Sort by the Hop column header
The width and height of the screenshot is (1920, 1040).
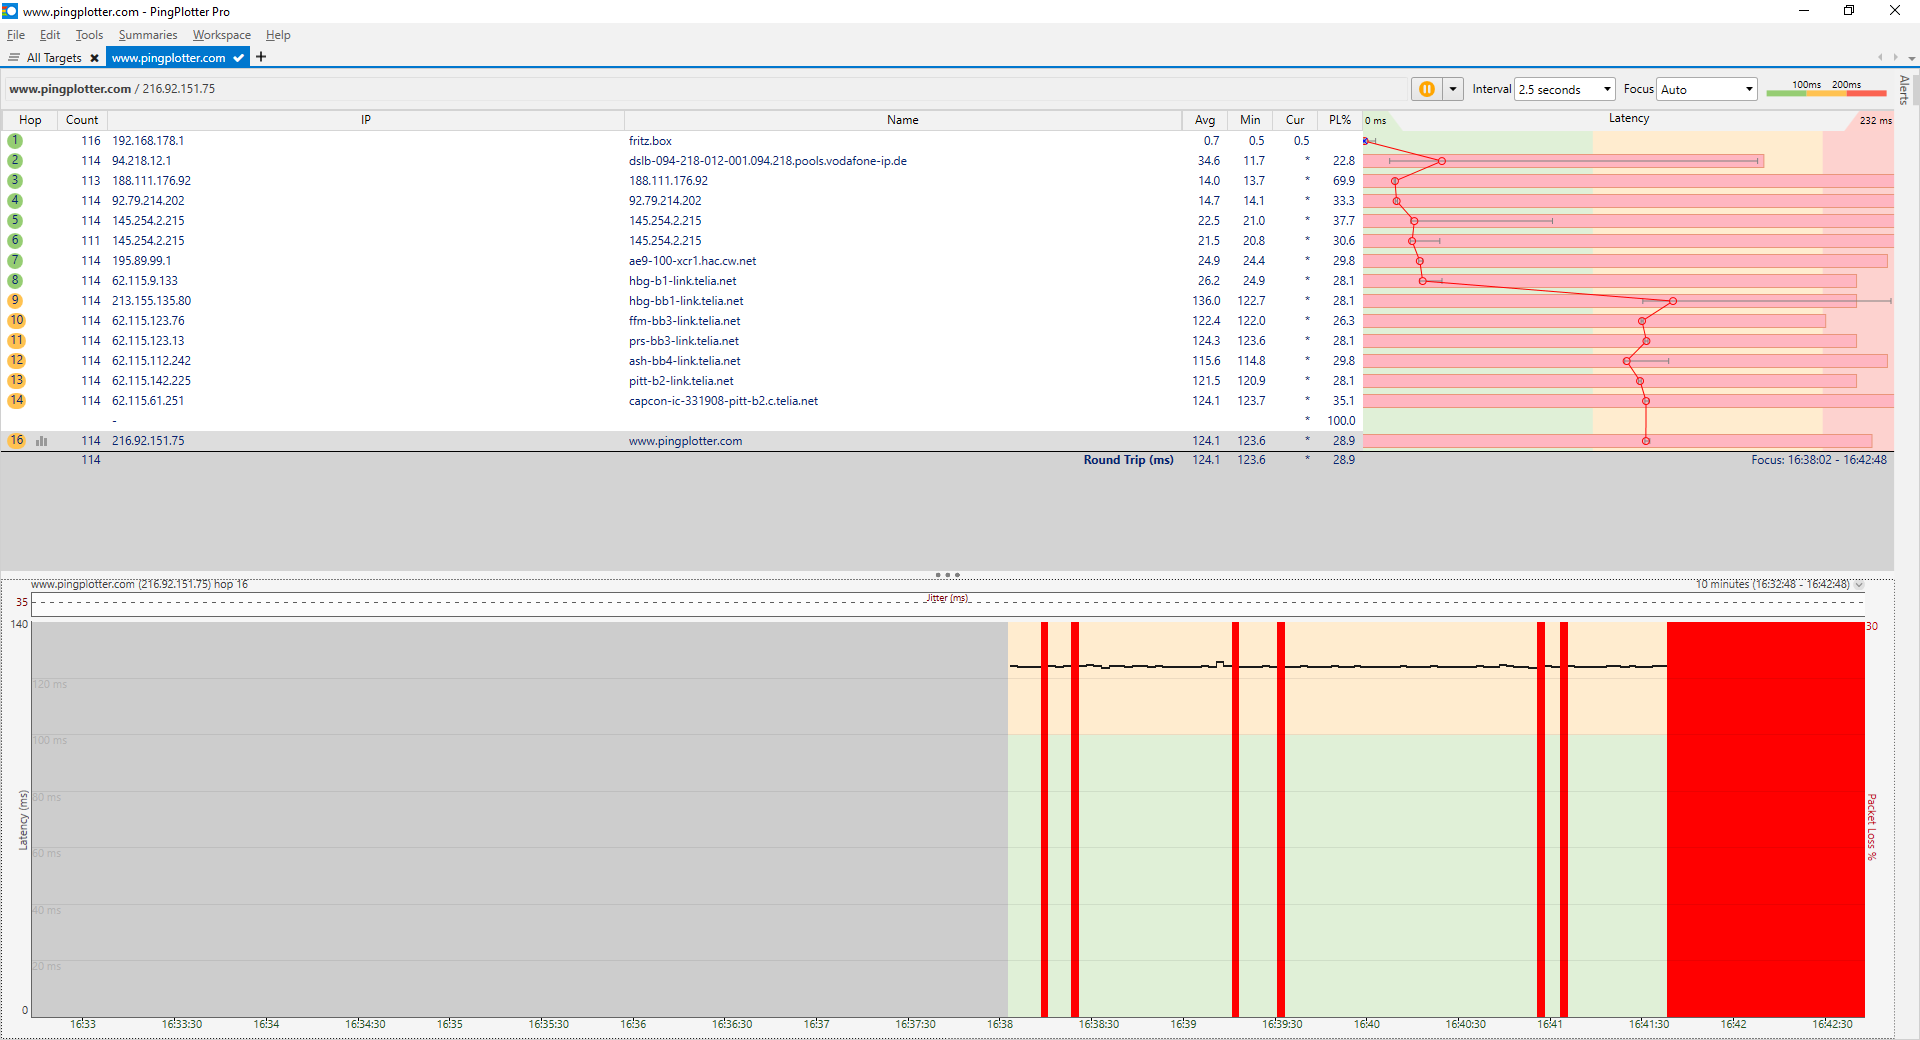point(30,120)
